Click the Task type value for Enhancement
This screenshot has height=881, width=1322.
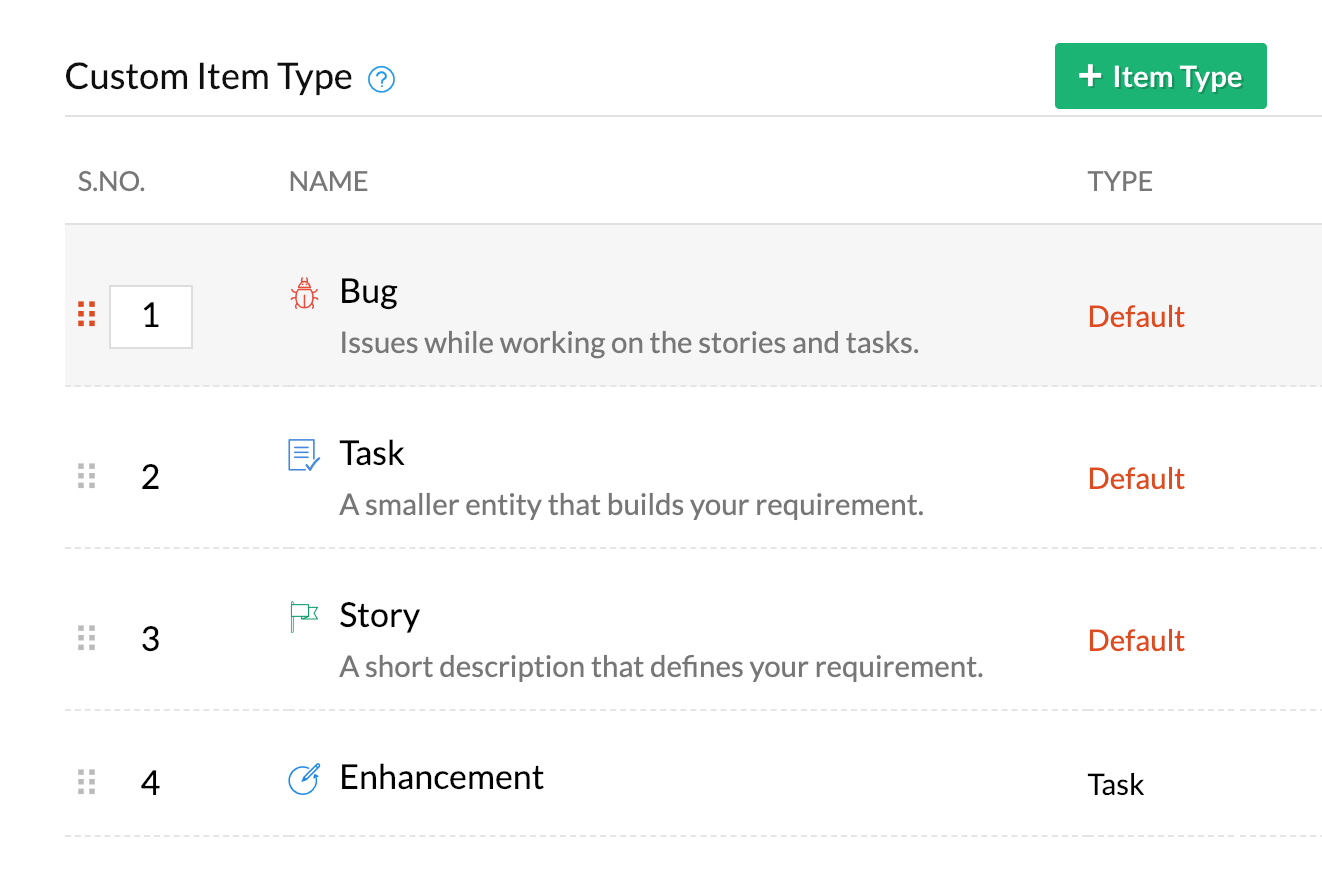tap(1116, 785)
